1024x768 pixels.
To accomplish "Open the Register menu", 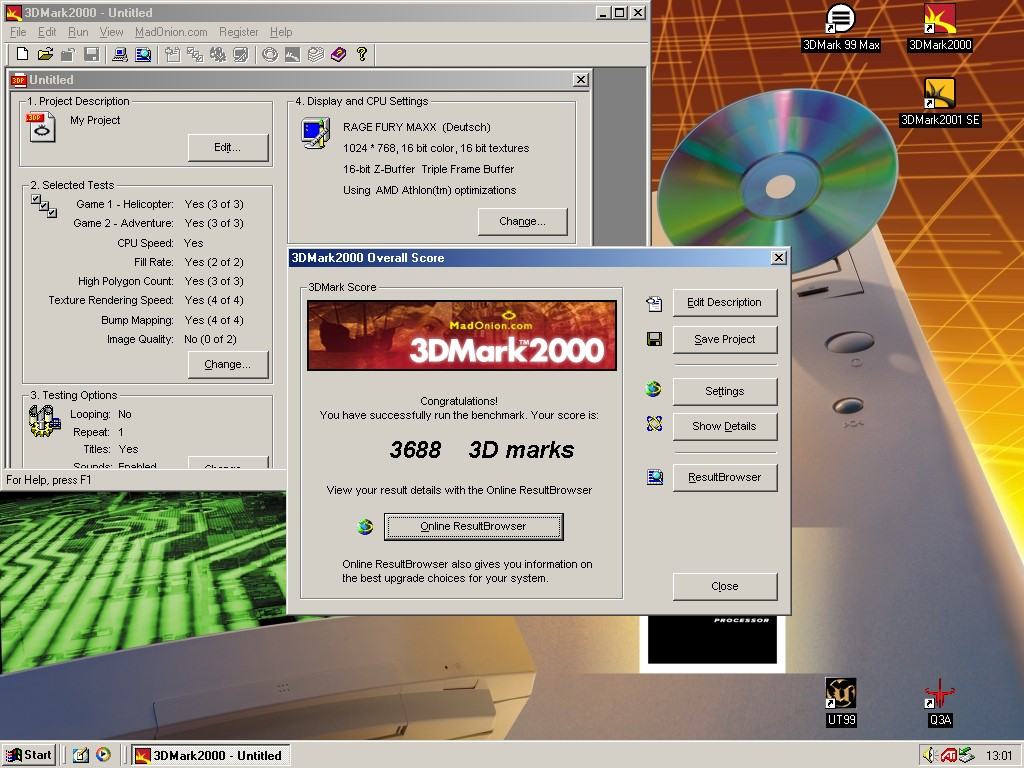I will 238,32.
